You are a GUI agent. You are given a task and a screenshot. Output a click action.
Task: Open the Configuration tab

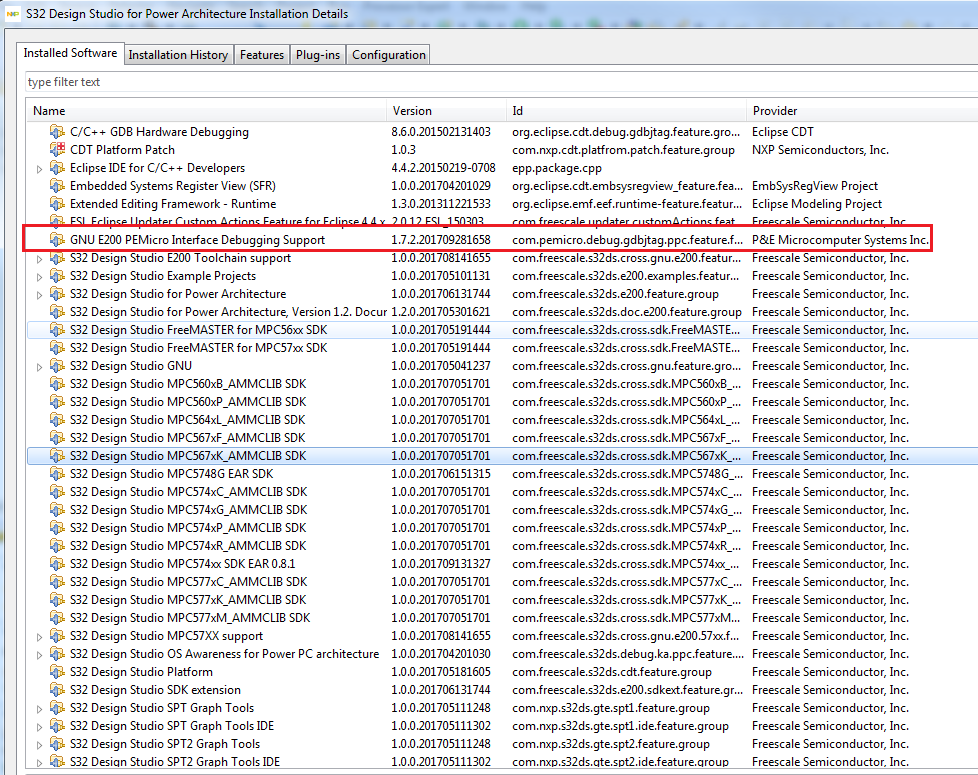389,55
